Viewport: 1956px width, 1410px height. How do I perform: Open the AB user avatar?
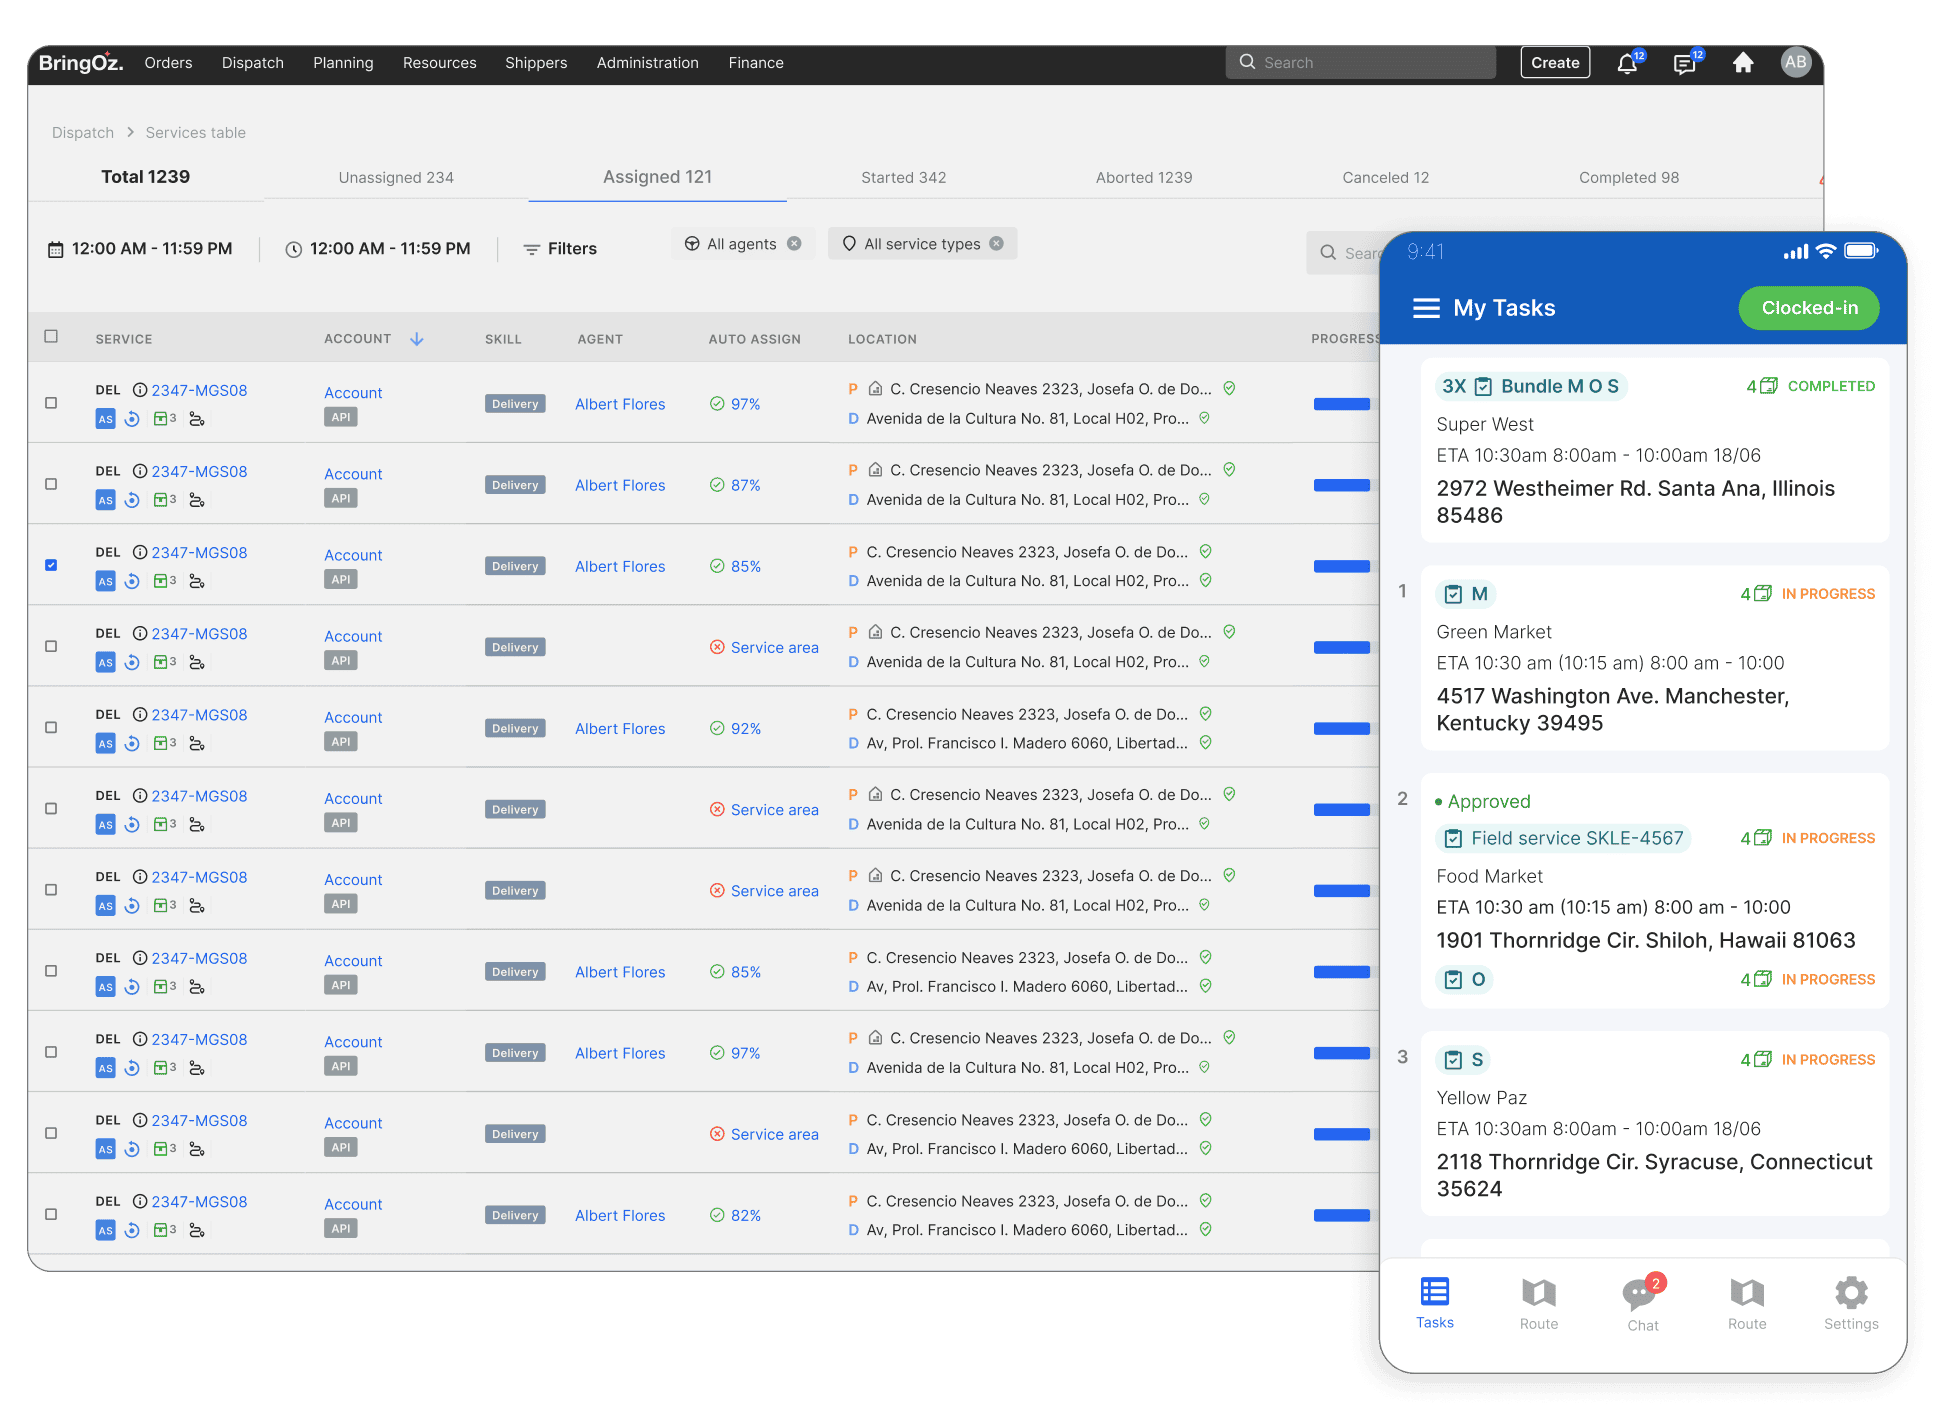[1796, 62]
